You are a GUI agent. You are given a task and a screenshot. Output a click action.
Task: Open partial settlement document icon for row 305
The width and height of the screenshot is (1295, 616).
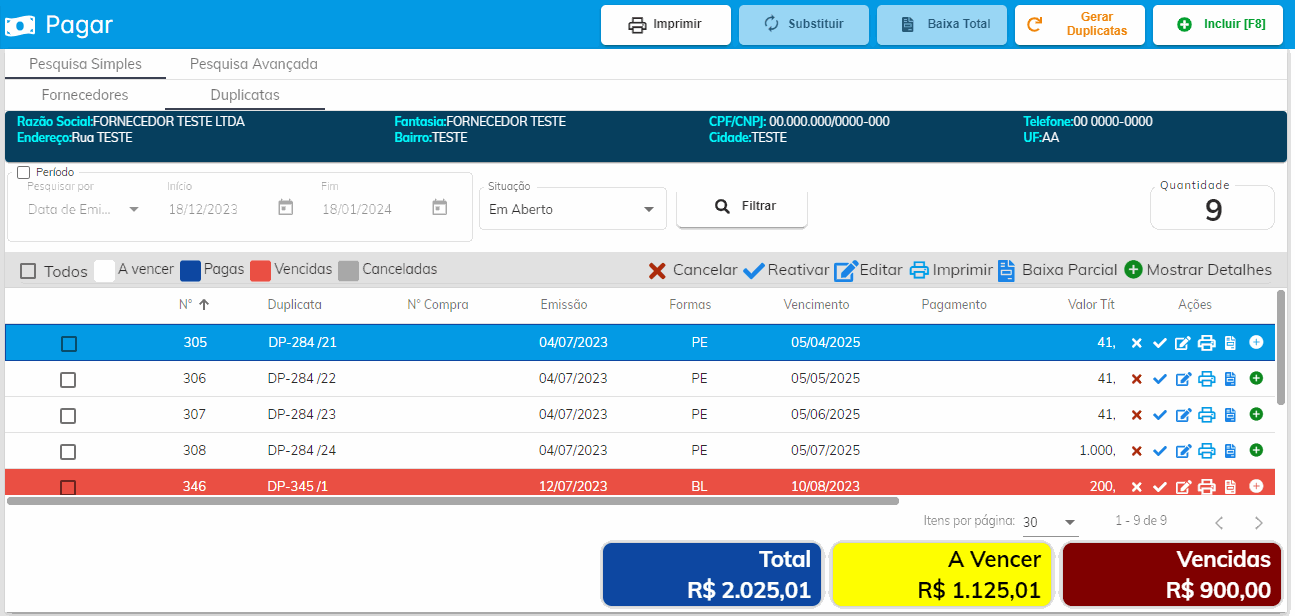[1230, 343]
